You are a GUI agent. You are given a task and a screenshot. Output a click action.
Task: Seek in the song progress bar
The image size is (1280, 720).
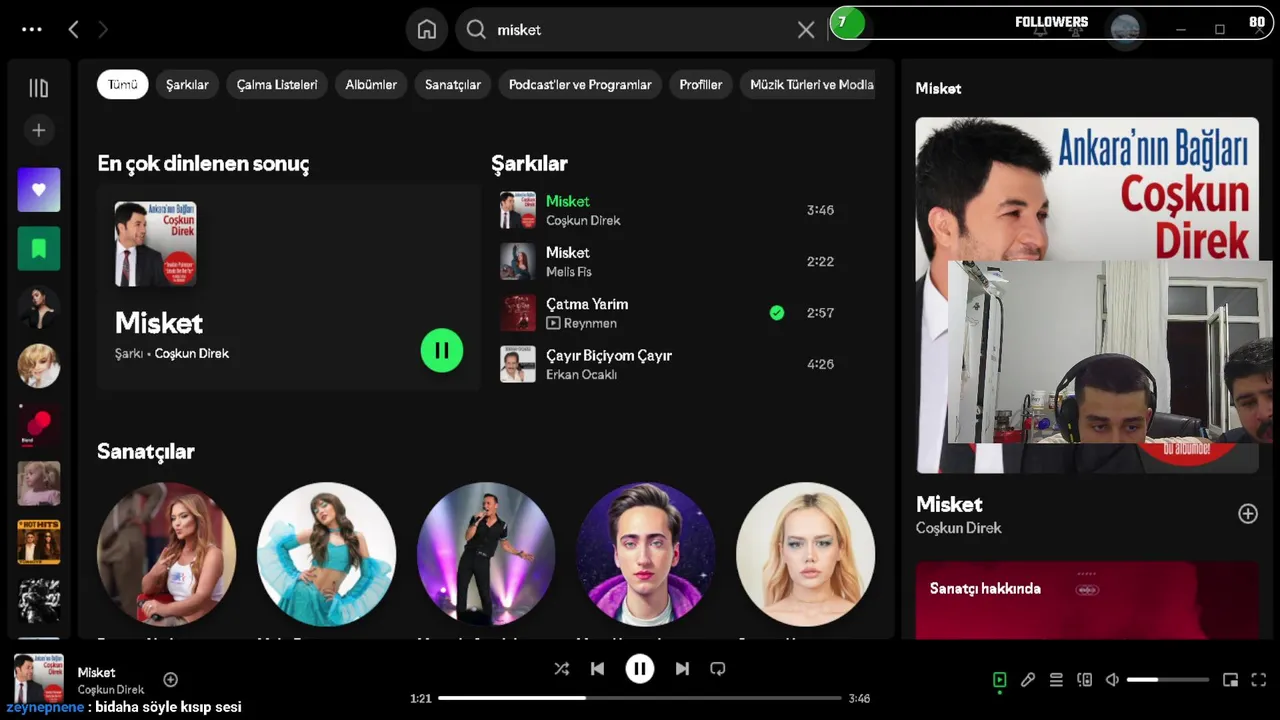click(640, 698)
